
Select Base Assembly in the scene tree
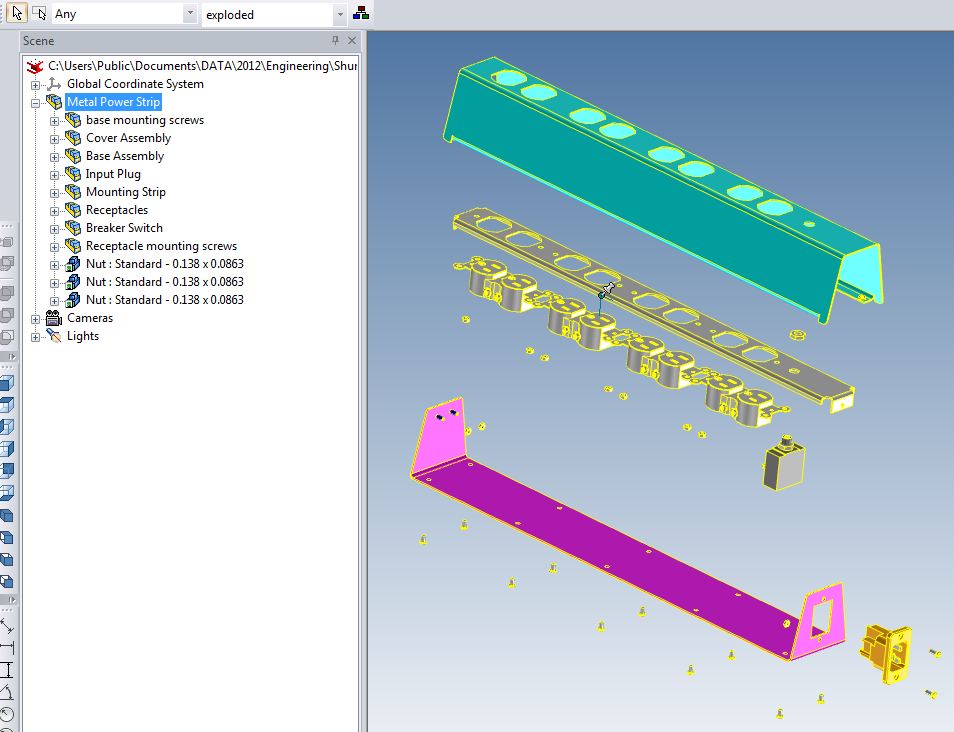pyautogui.click(x=124, y=156)
